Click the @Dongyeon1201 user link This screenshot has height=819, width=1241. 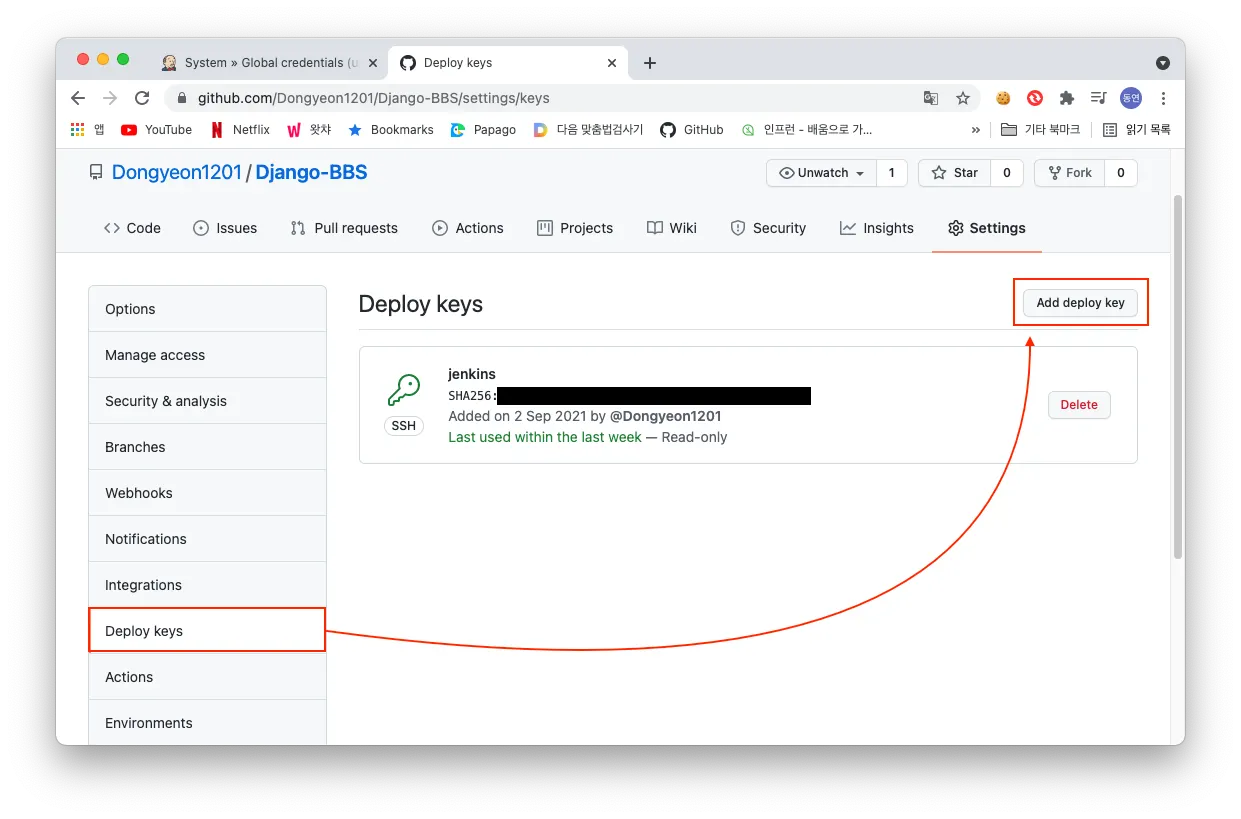[x=665, y=416]
